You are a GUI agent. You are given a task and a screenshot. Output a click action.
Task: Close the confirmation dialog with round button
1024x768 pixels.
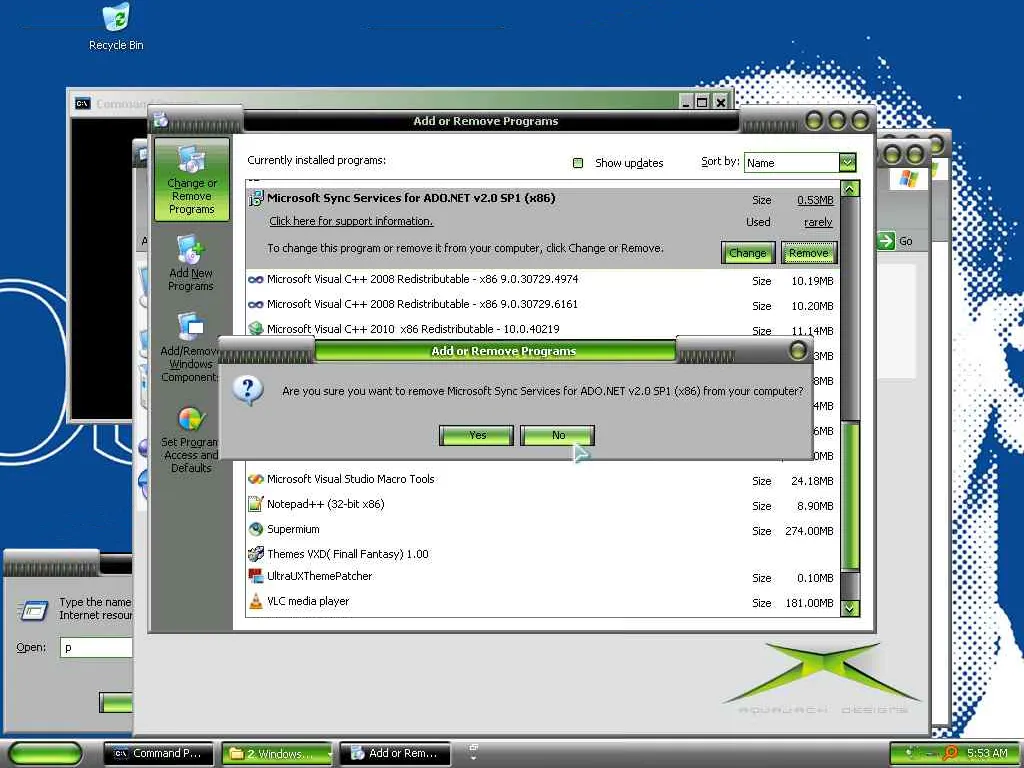[797, 350]
